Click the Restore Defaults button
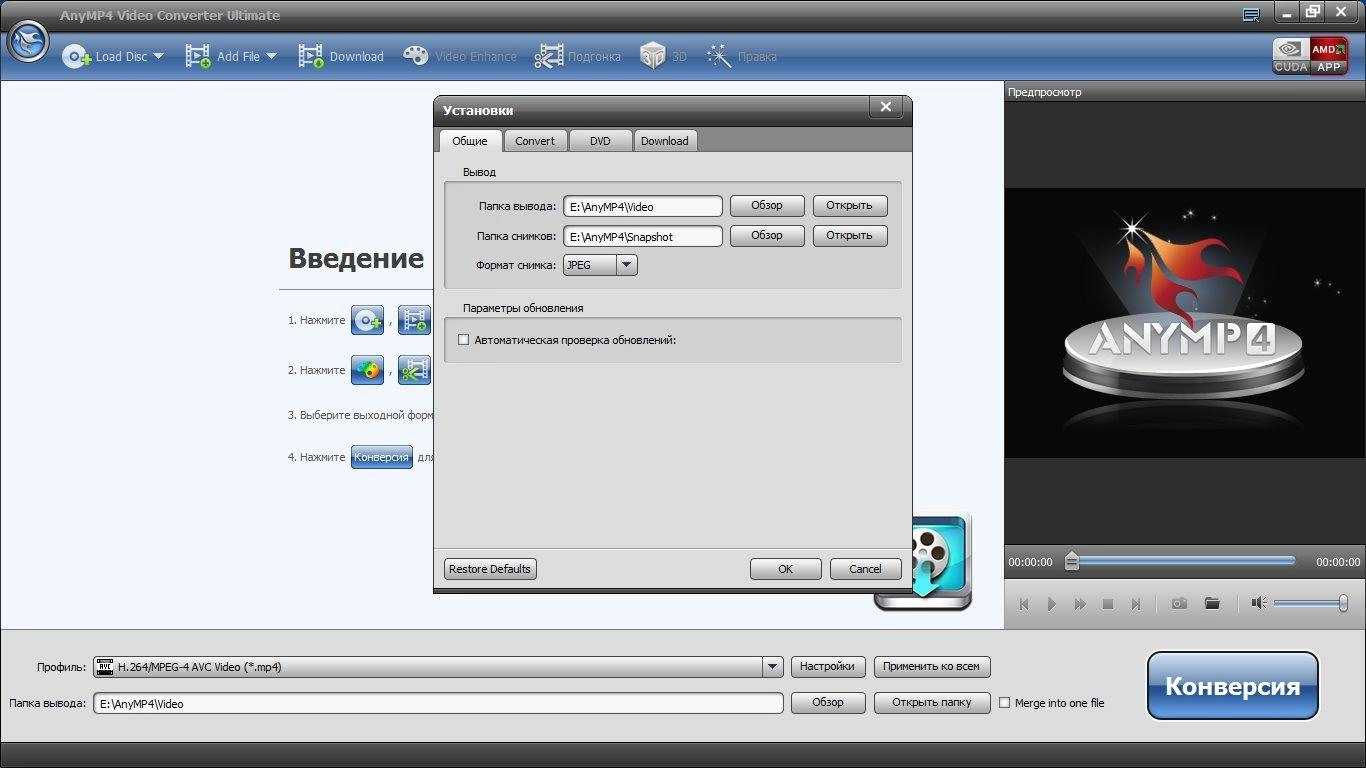Viewport: 1366px width, 768px height. [490, 569]
